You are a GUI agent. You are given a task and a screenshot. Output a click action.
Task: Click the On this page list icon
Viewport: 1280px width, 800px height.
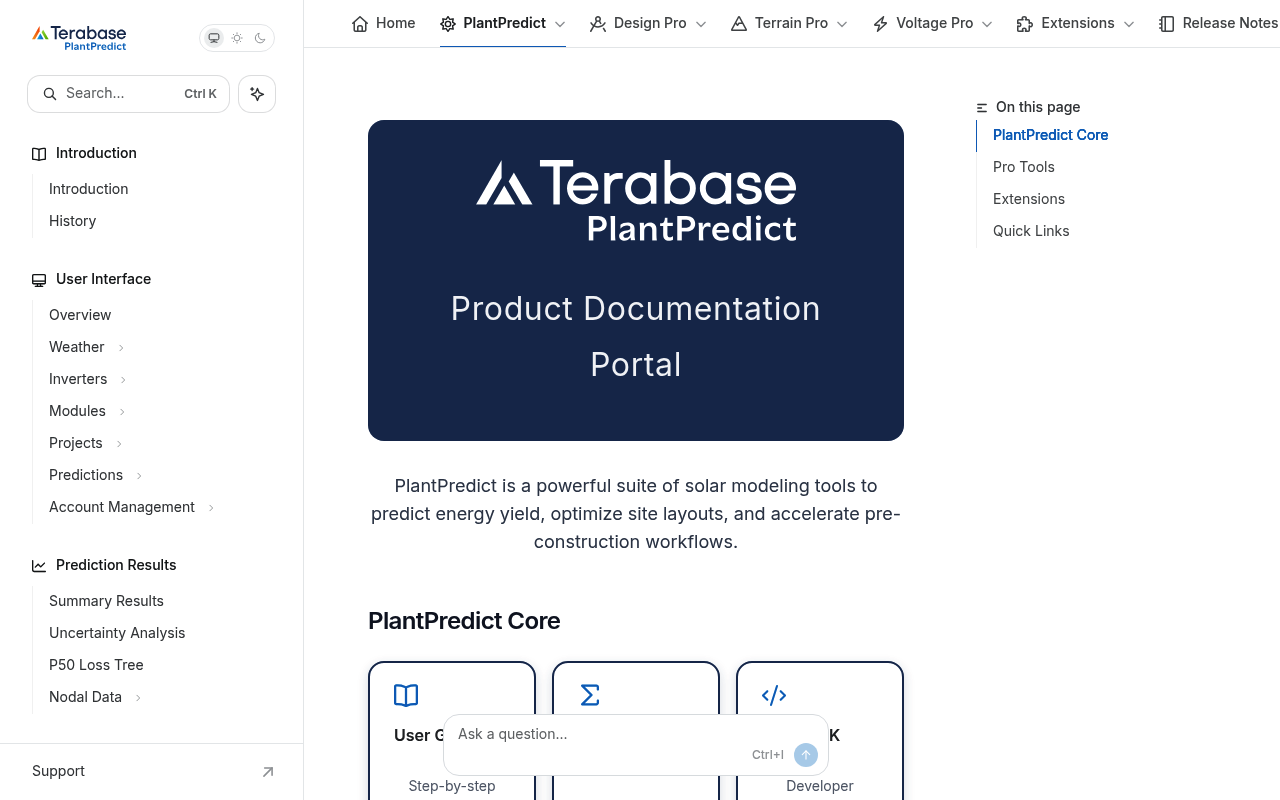point(982,108)
